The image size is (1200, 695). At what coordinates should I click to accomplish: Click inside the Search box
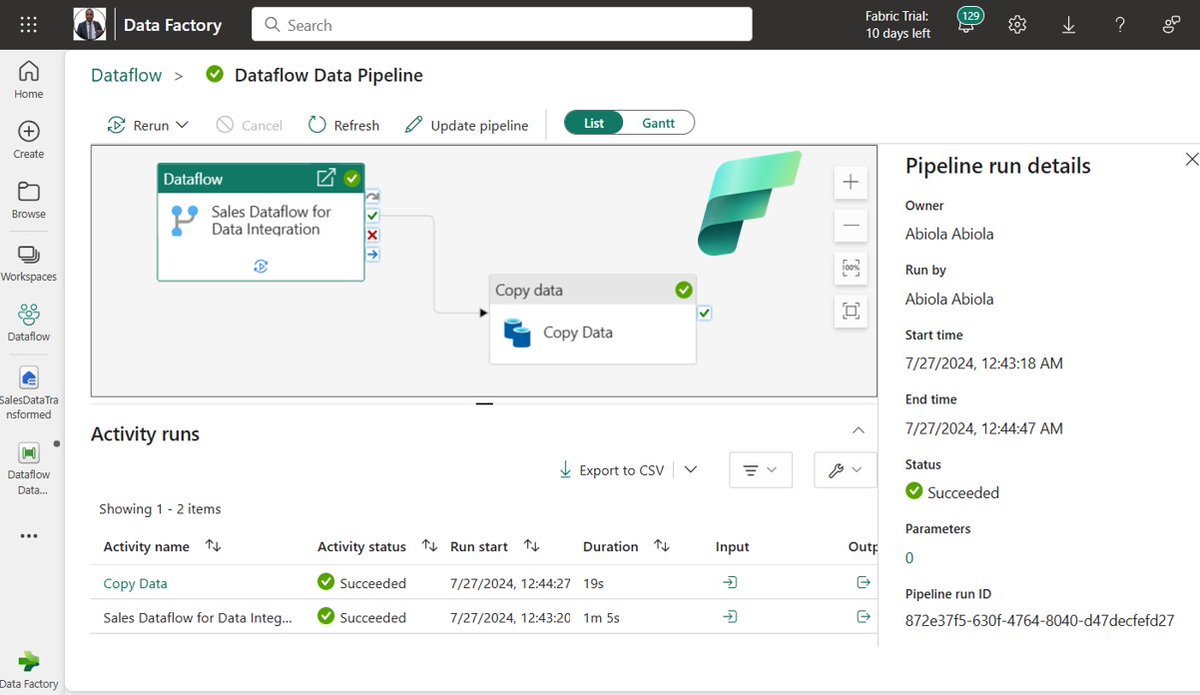pos(500,24)
